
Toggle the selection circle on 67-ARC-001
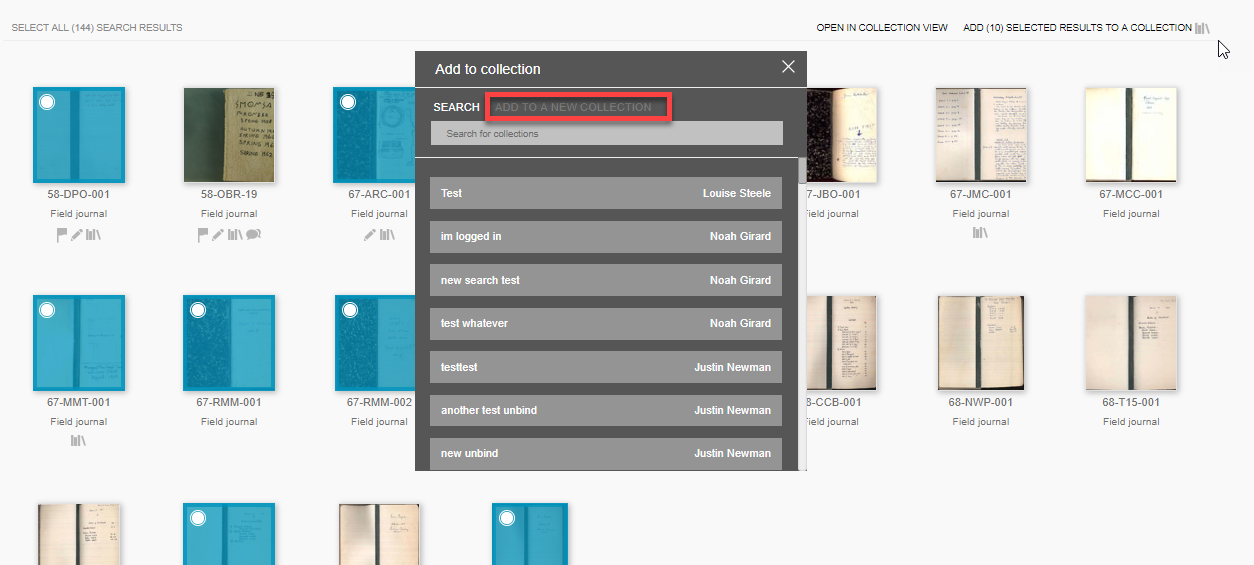(348, 102)
